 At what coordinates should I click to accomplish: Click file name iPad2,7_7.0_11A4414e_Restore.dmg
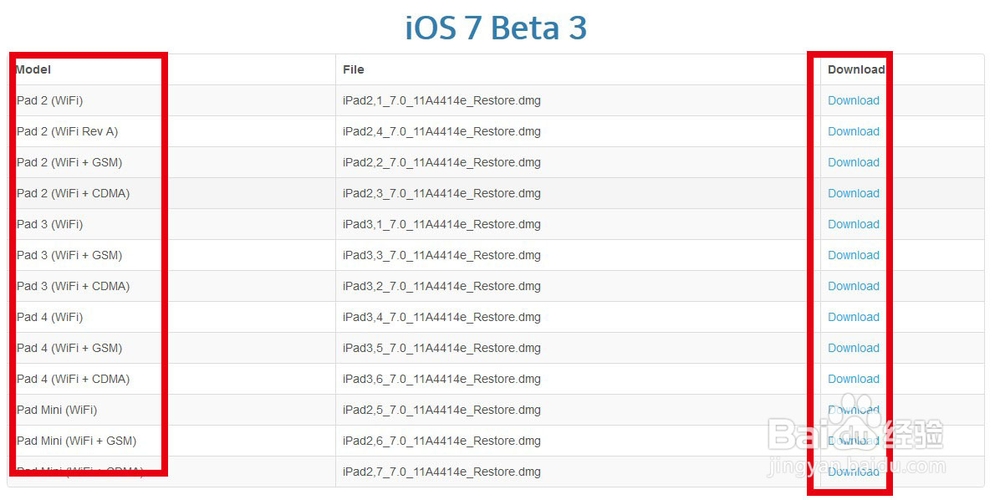441,472
